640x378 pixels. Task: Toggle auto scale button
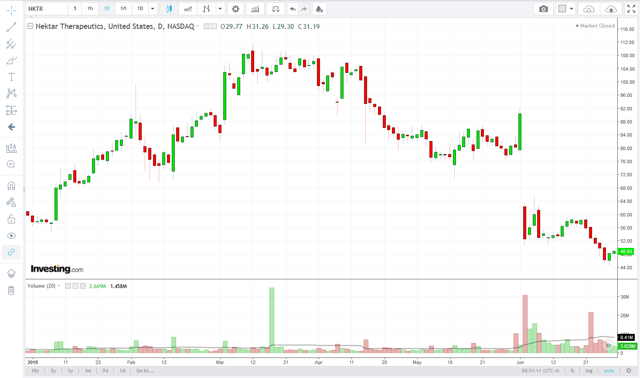[609, 371]
